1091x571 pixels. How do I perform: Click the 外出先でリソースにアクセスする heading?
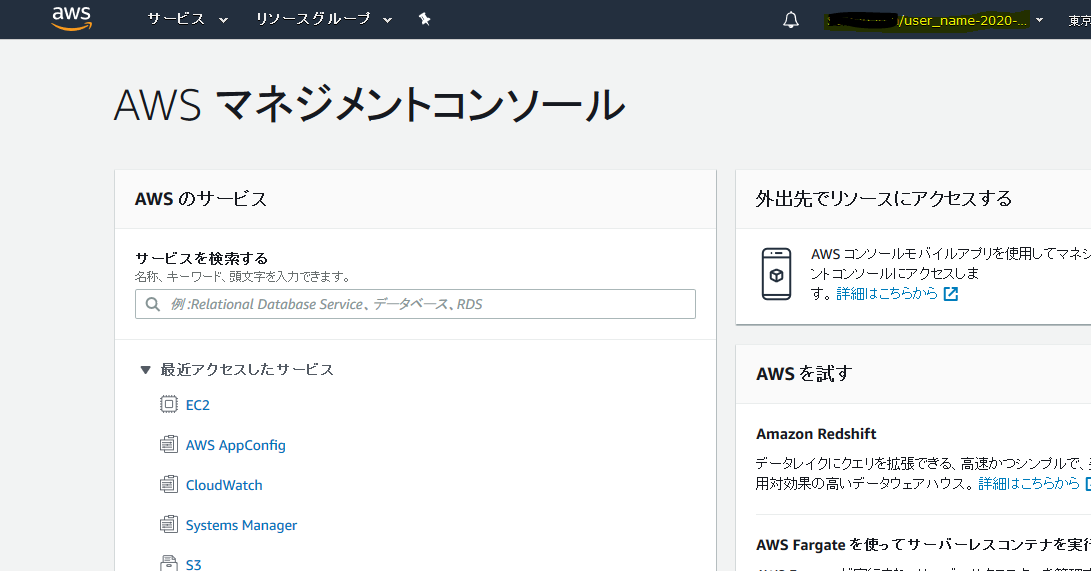tap(884, 199)
